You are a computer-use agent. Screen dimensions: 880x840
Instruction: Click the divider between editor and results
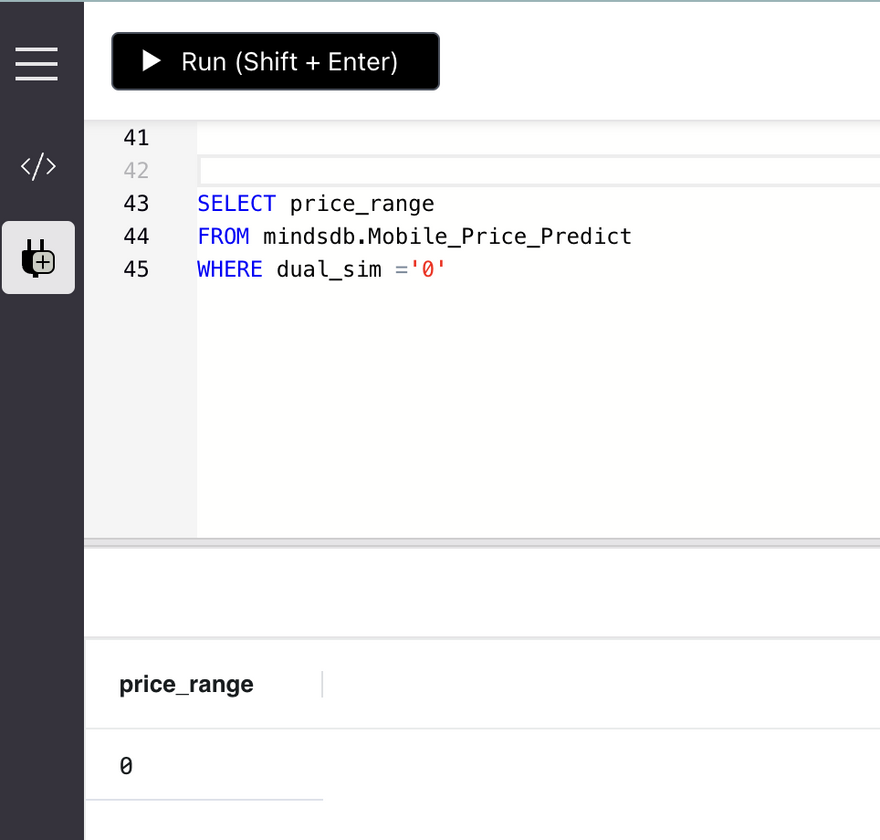tap(482, 543)
